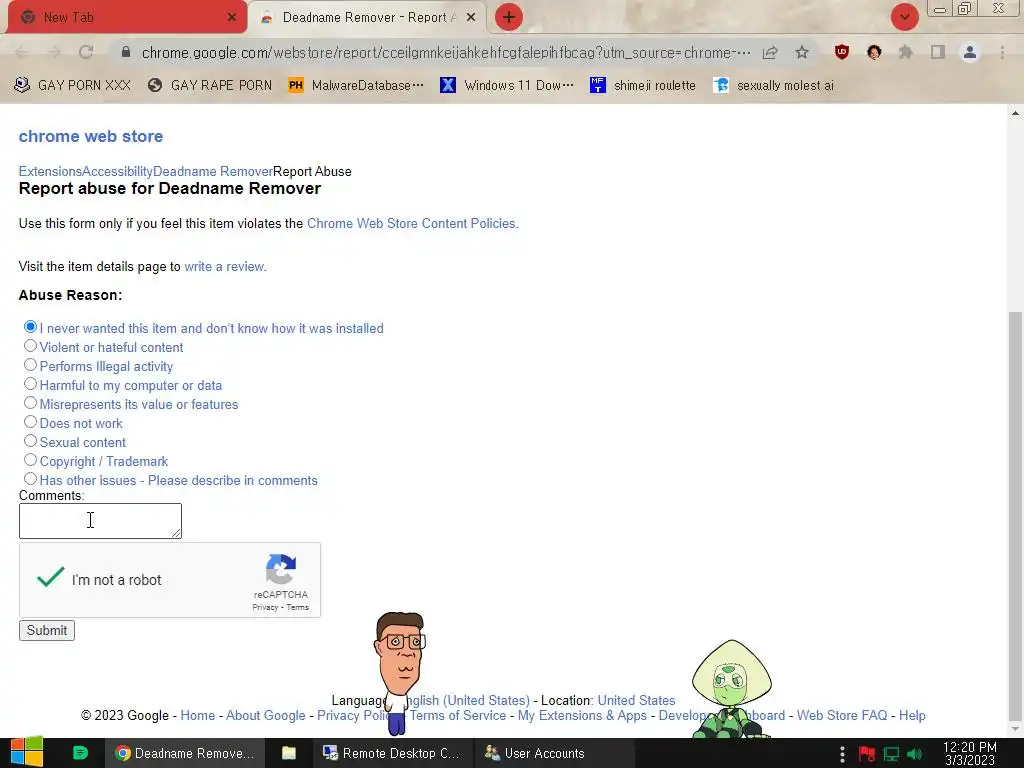The width and height of the screenshot is (1024, 768).
Task: Open the Chrome profile icon
Action: 970,52
